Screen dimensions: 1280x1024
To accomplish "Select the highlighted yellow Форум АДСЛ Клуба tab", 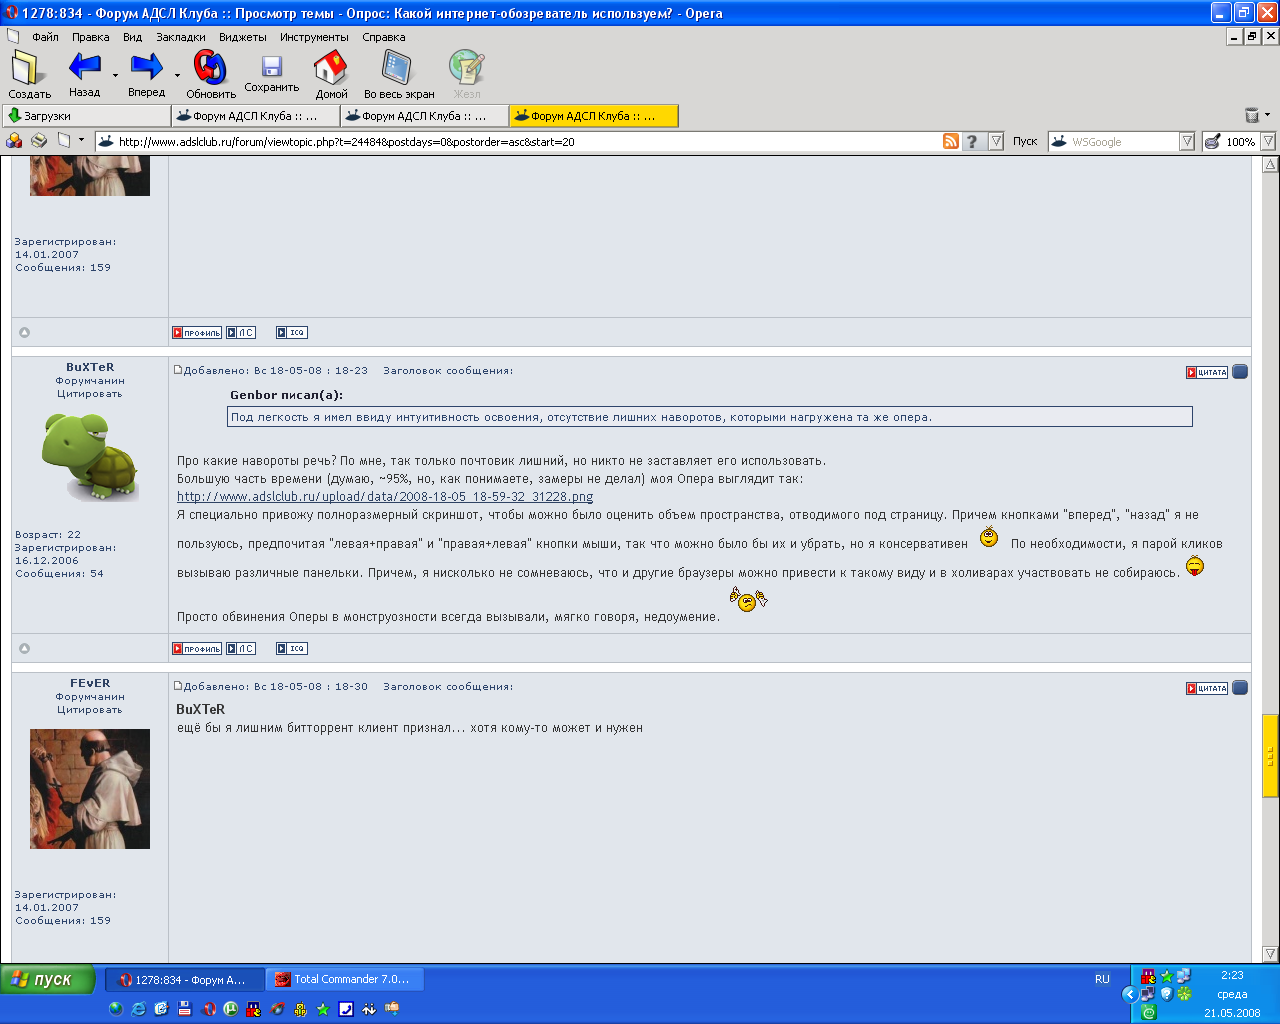I will point(594,116).
